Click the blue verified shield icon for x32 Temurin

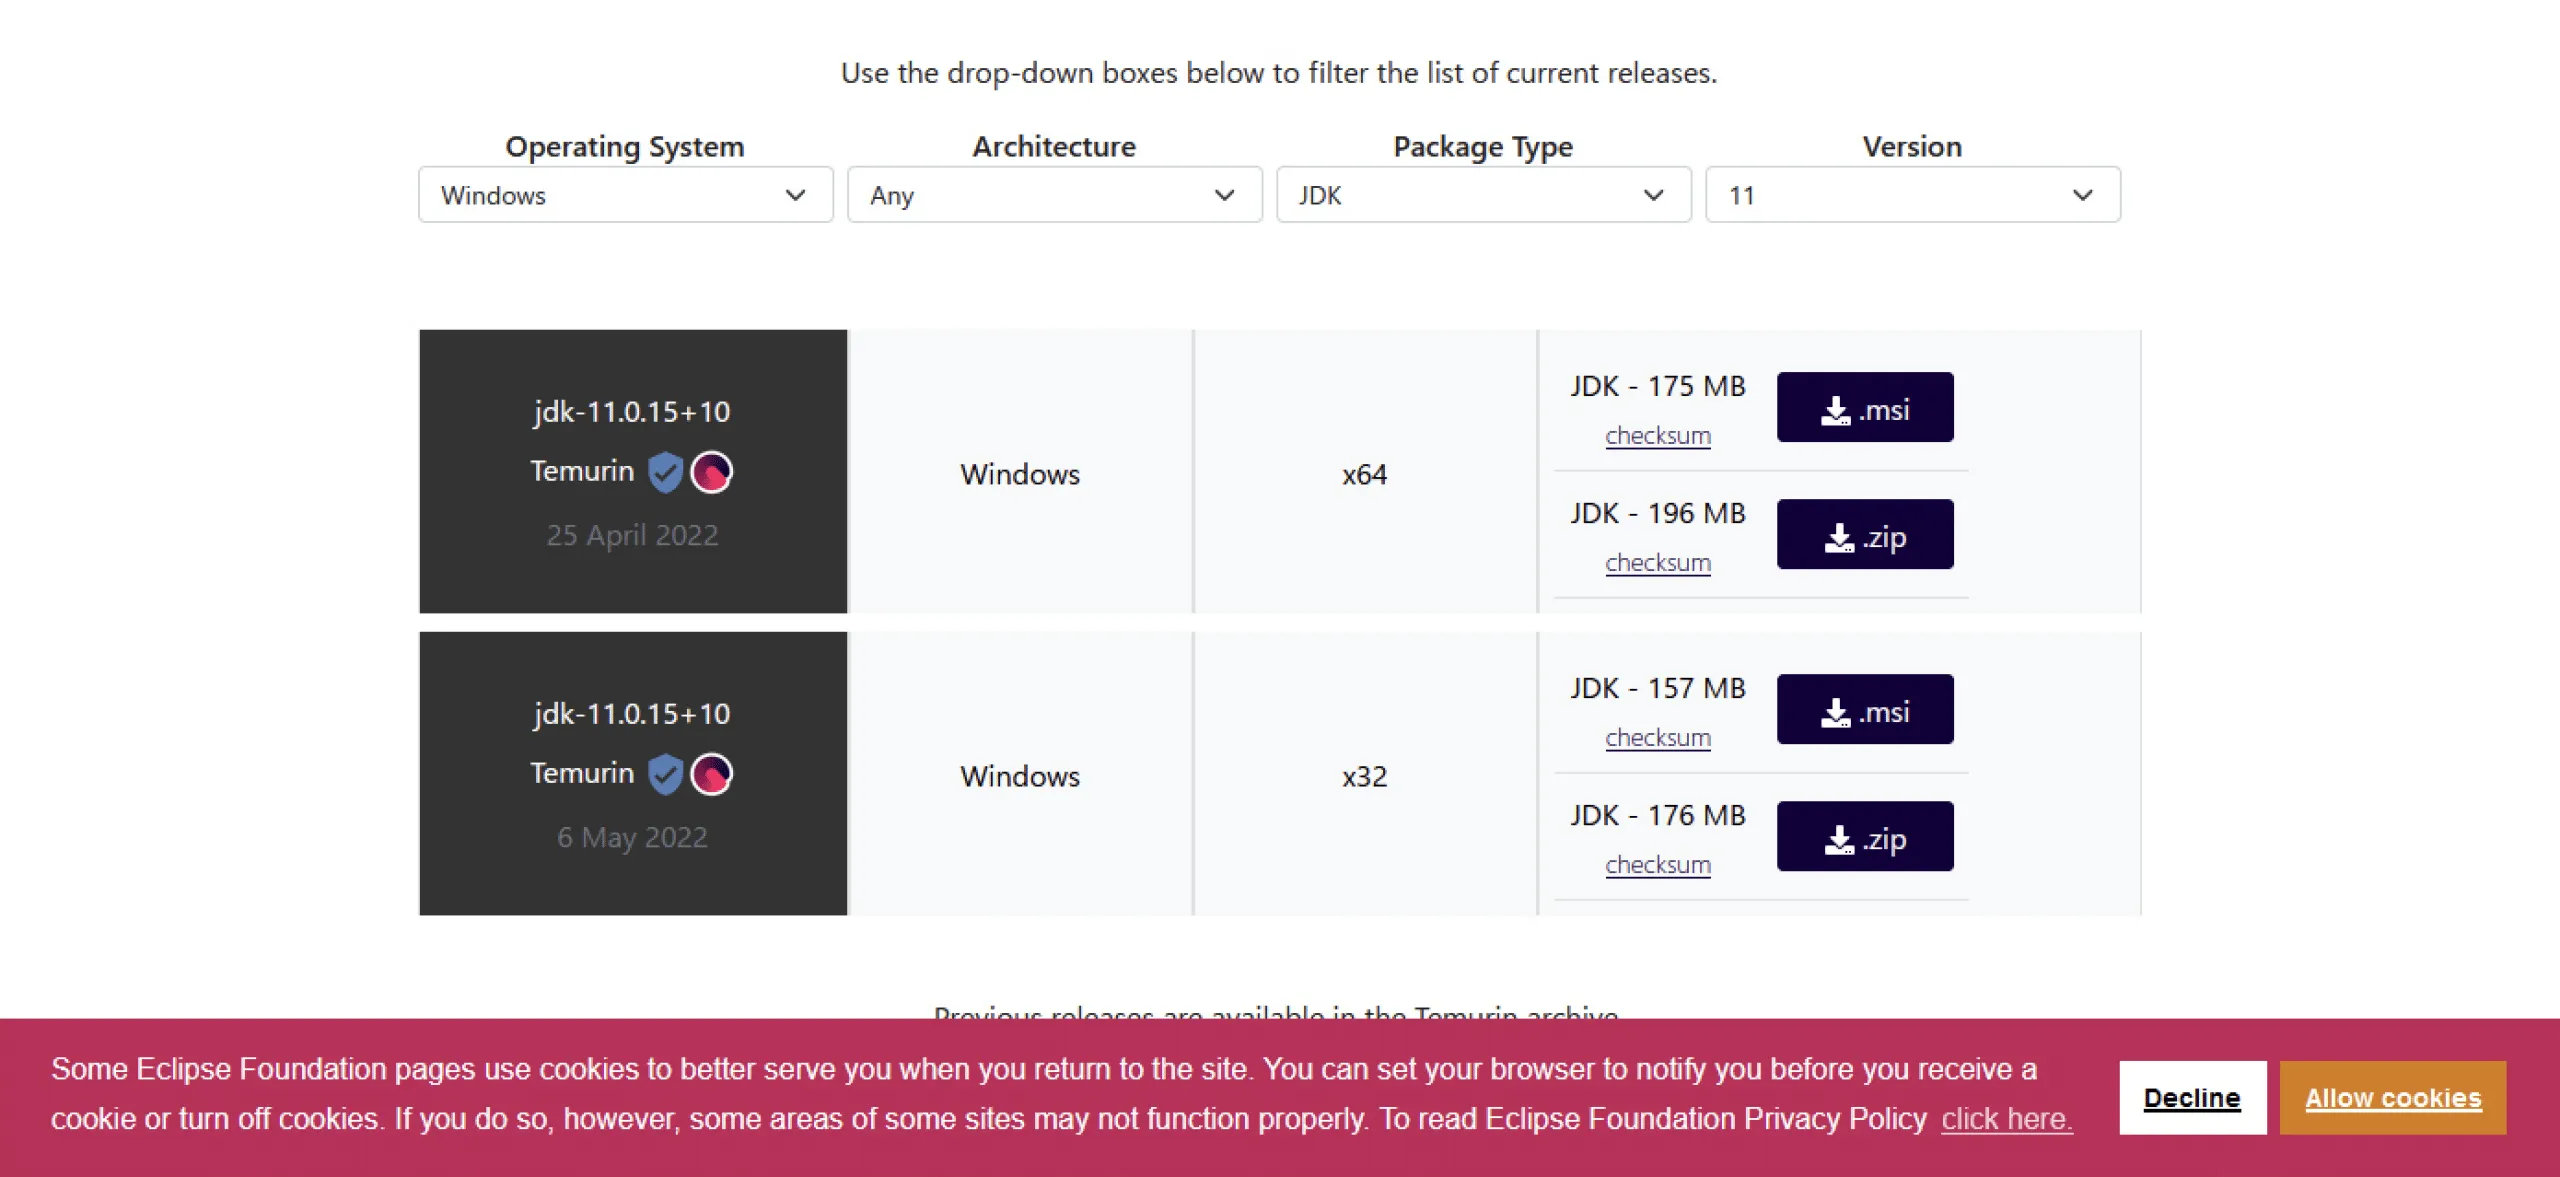pyautogui.click(x=665, y=774)
